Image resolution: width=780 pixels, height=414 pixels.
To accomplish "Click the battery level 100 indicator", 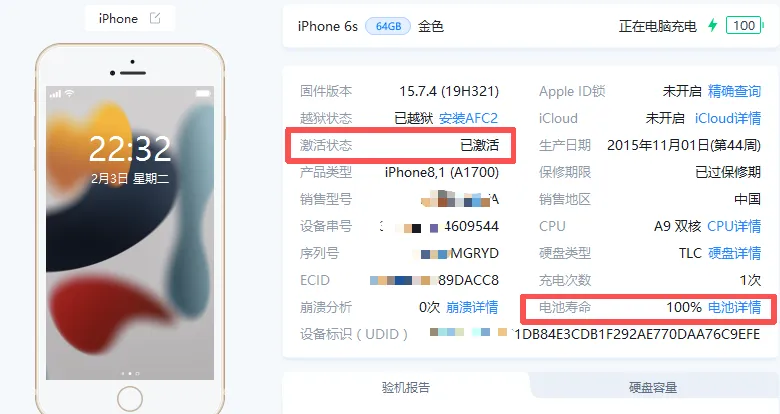I will (744, 25).
